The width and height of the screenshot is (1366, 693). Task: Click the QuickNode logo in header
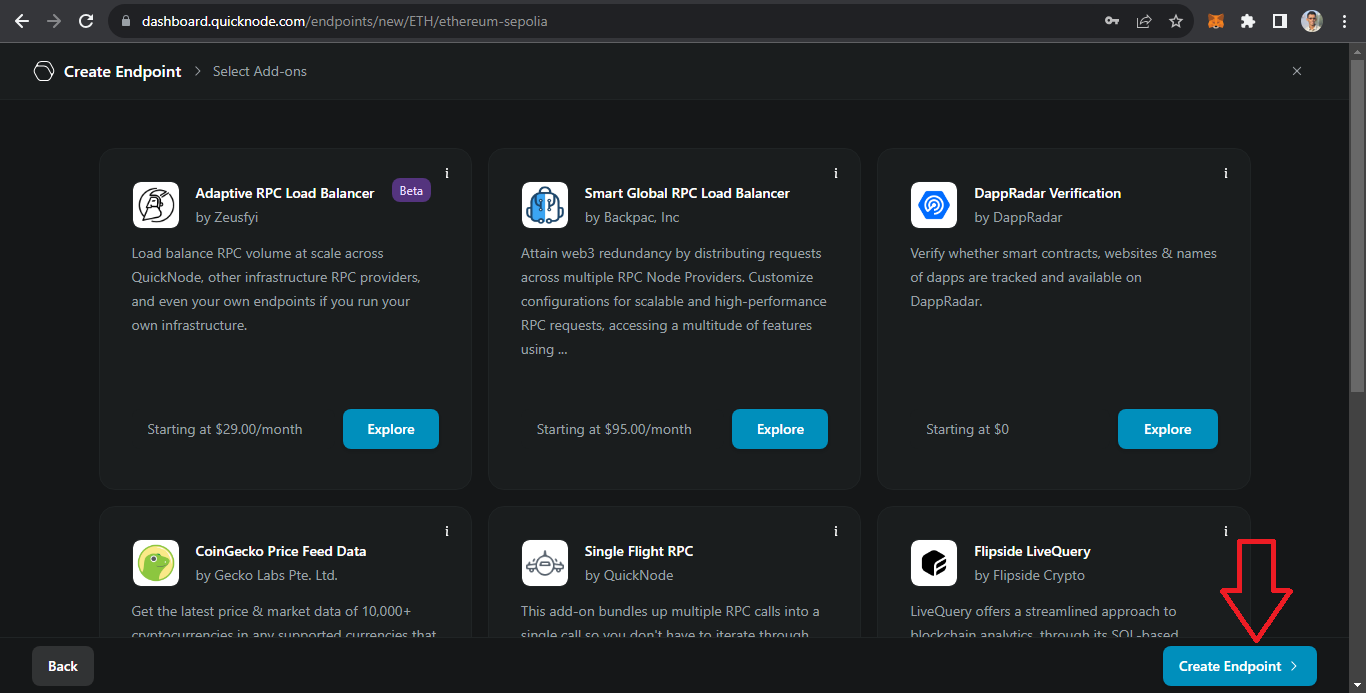(43, 71)
